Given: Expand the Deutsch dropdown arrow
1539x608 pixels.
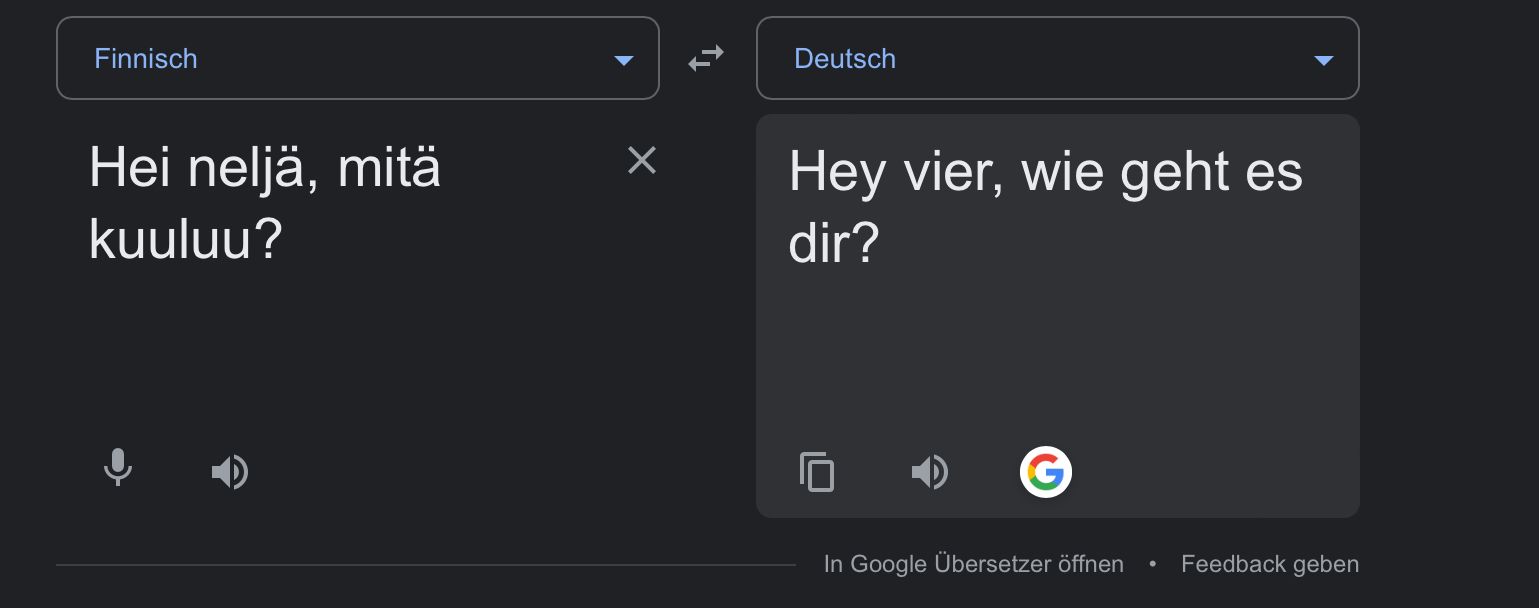Looking at the screenshot, I should (1323, 60).
